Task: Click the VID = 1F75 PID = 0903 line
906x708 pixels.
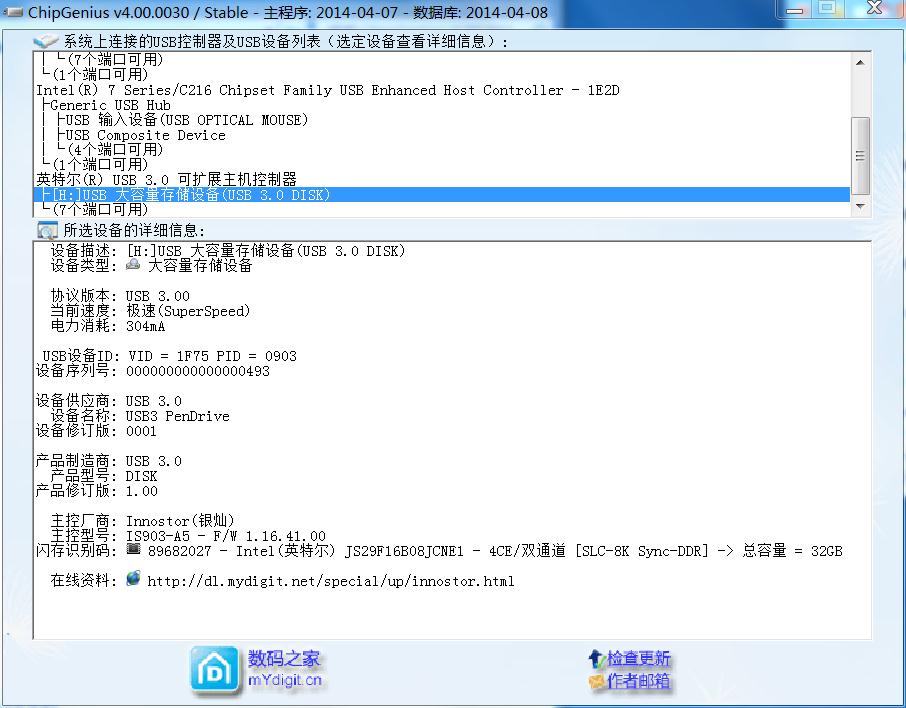Action: 169,356
